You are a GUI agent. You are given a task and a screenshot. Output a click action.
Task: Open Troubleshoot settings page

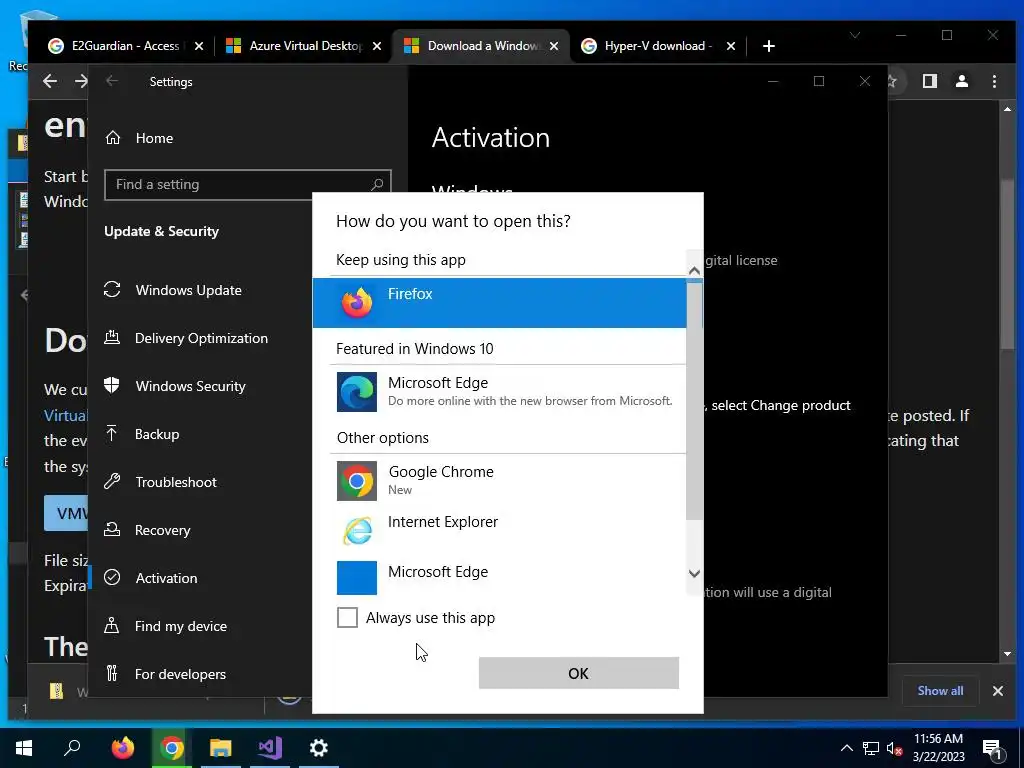point(176,482)
